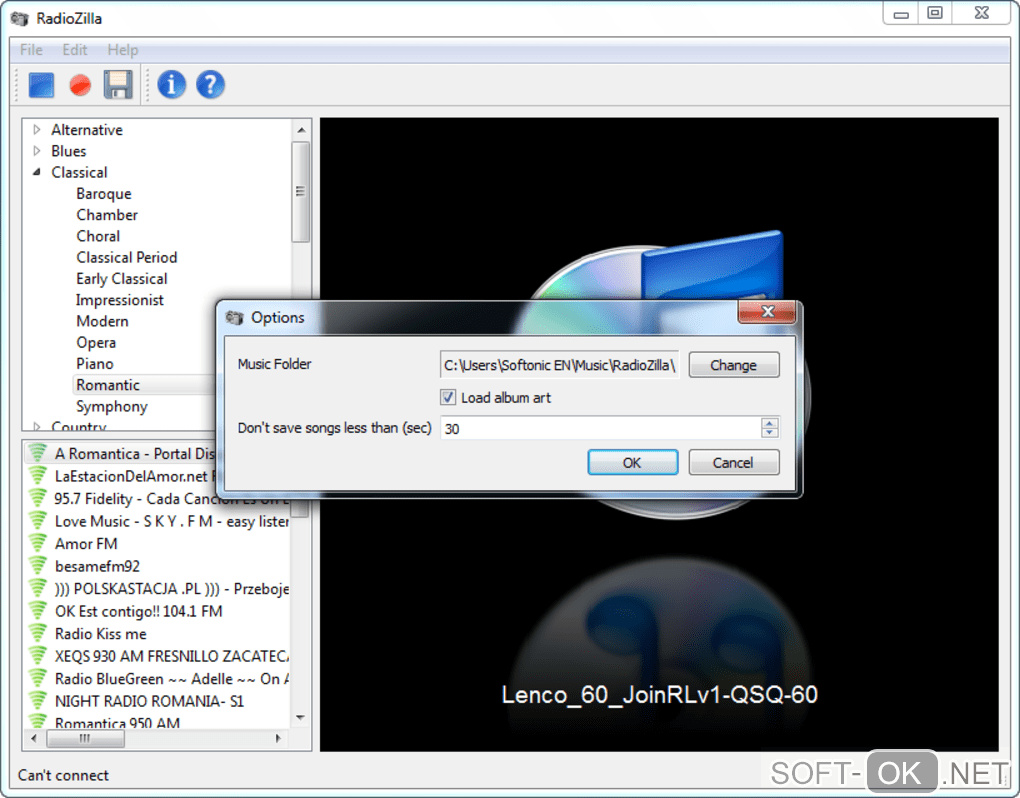The image size is (1020, 798).
Task: Click the station list scroll down arrow
Action: 301,718
